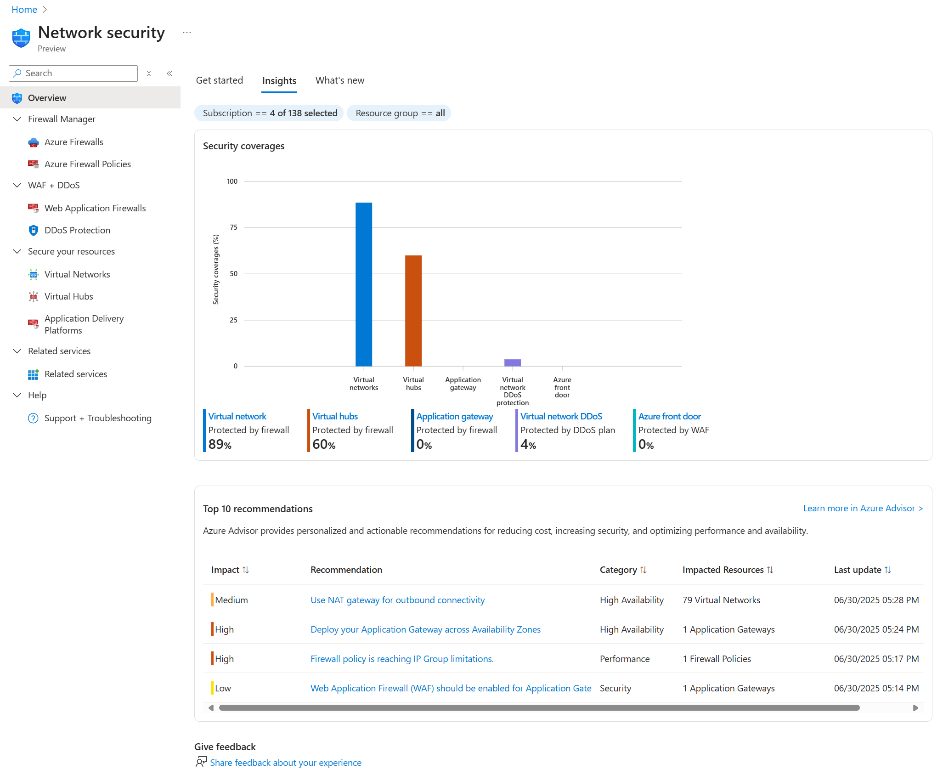Click Learn more in Azure Advisor
Screen dimensions: 943x775
863,509
